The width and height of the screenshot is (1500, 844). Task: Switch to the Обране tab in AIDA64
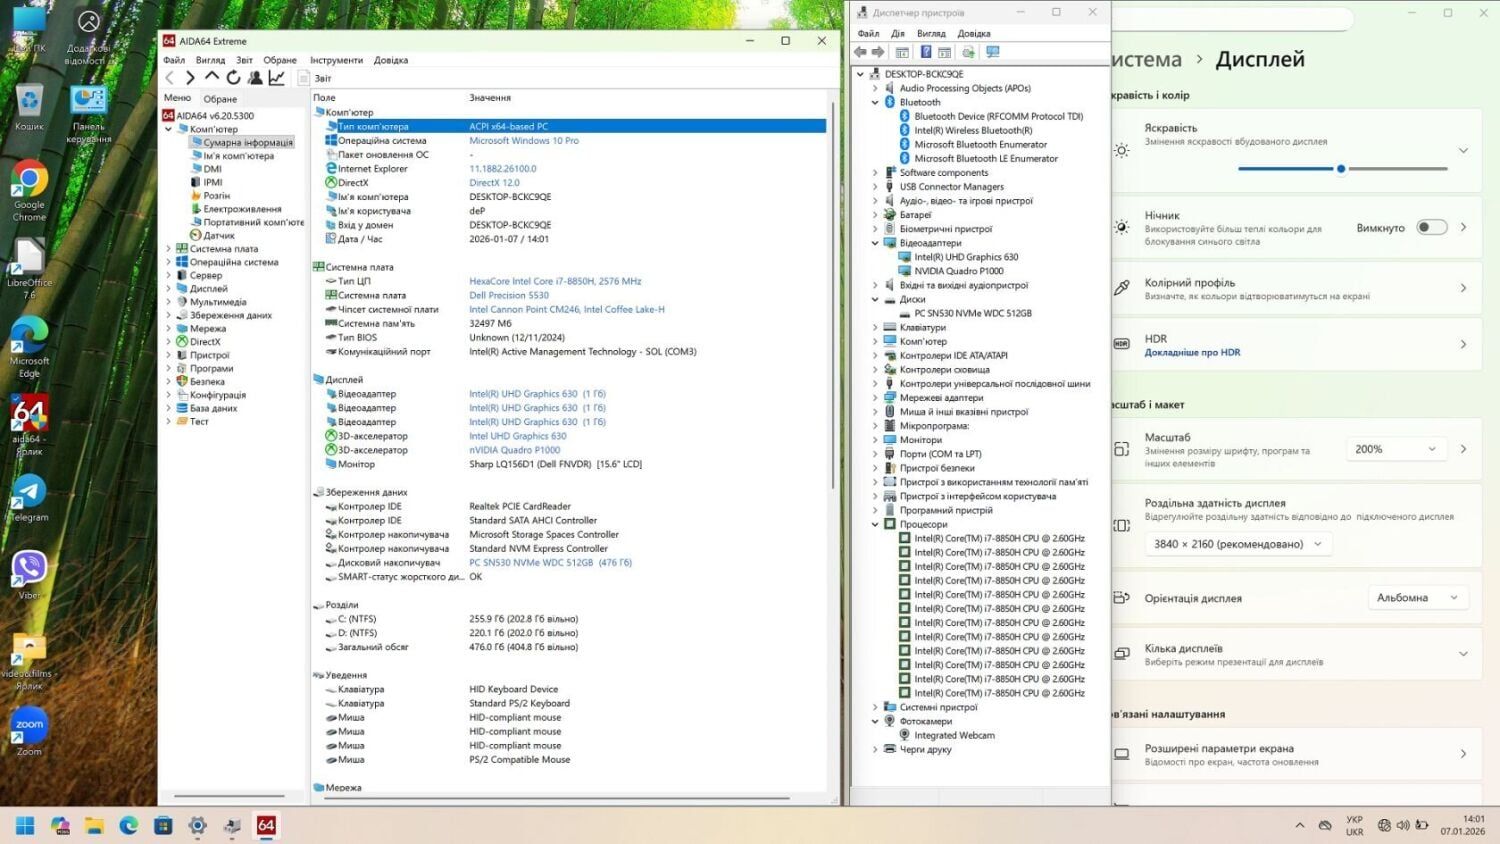220,99
